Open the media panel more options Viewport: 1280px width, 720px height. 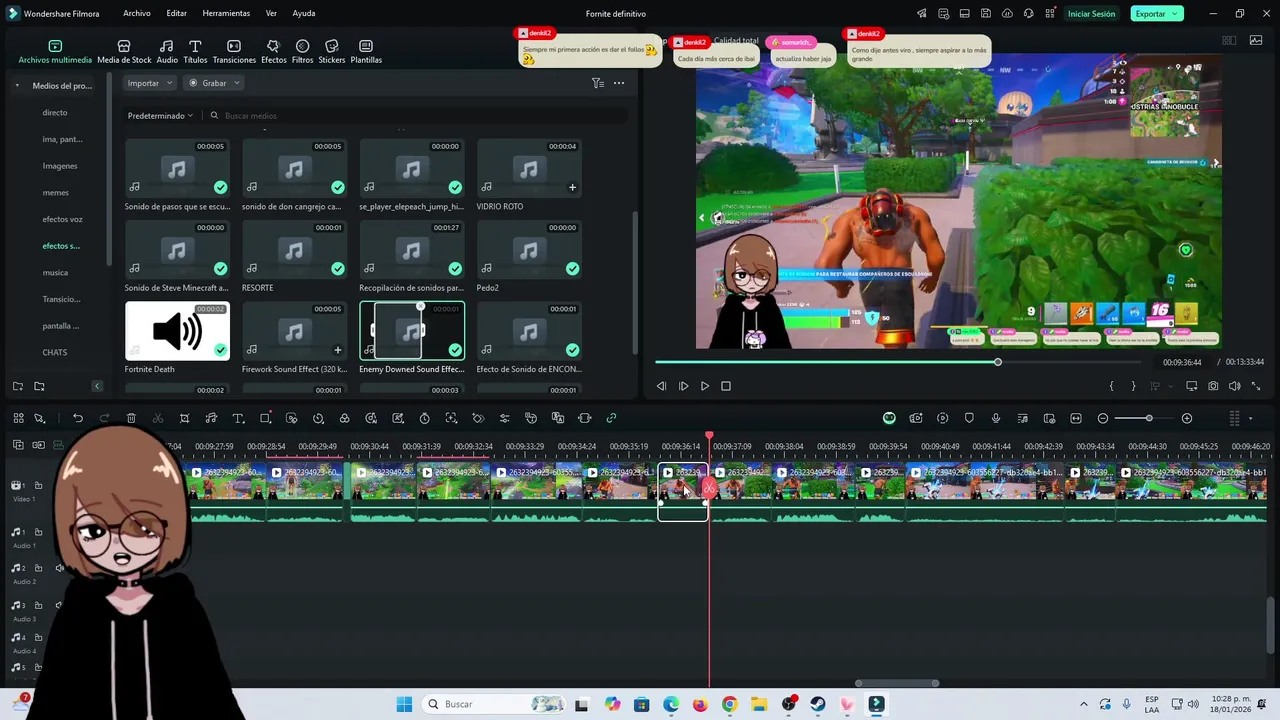[x=619, y=83]
